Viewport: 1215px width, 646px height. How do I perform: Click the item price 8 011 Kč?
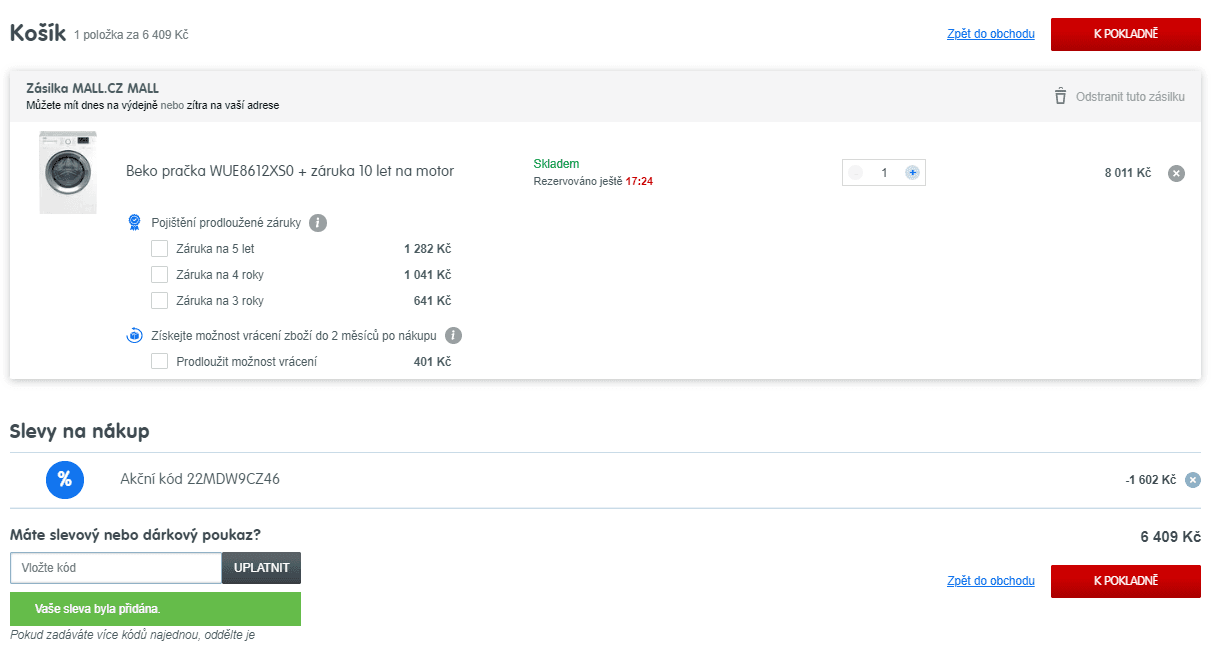pyautogui.click(x=1128, y=173)
